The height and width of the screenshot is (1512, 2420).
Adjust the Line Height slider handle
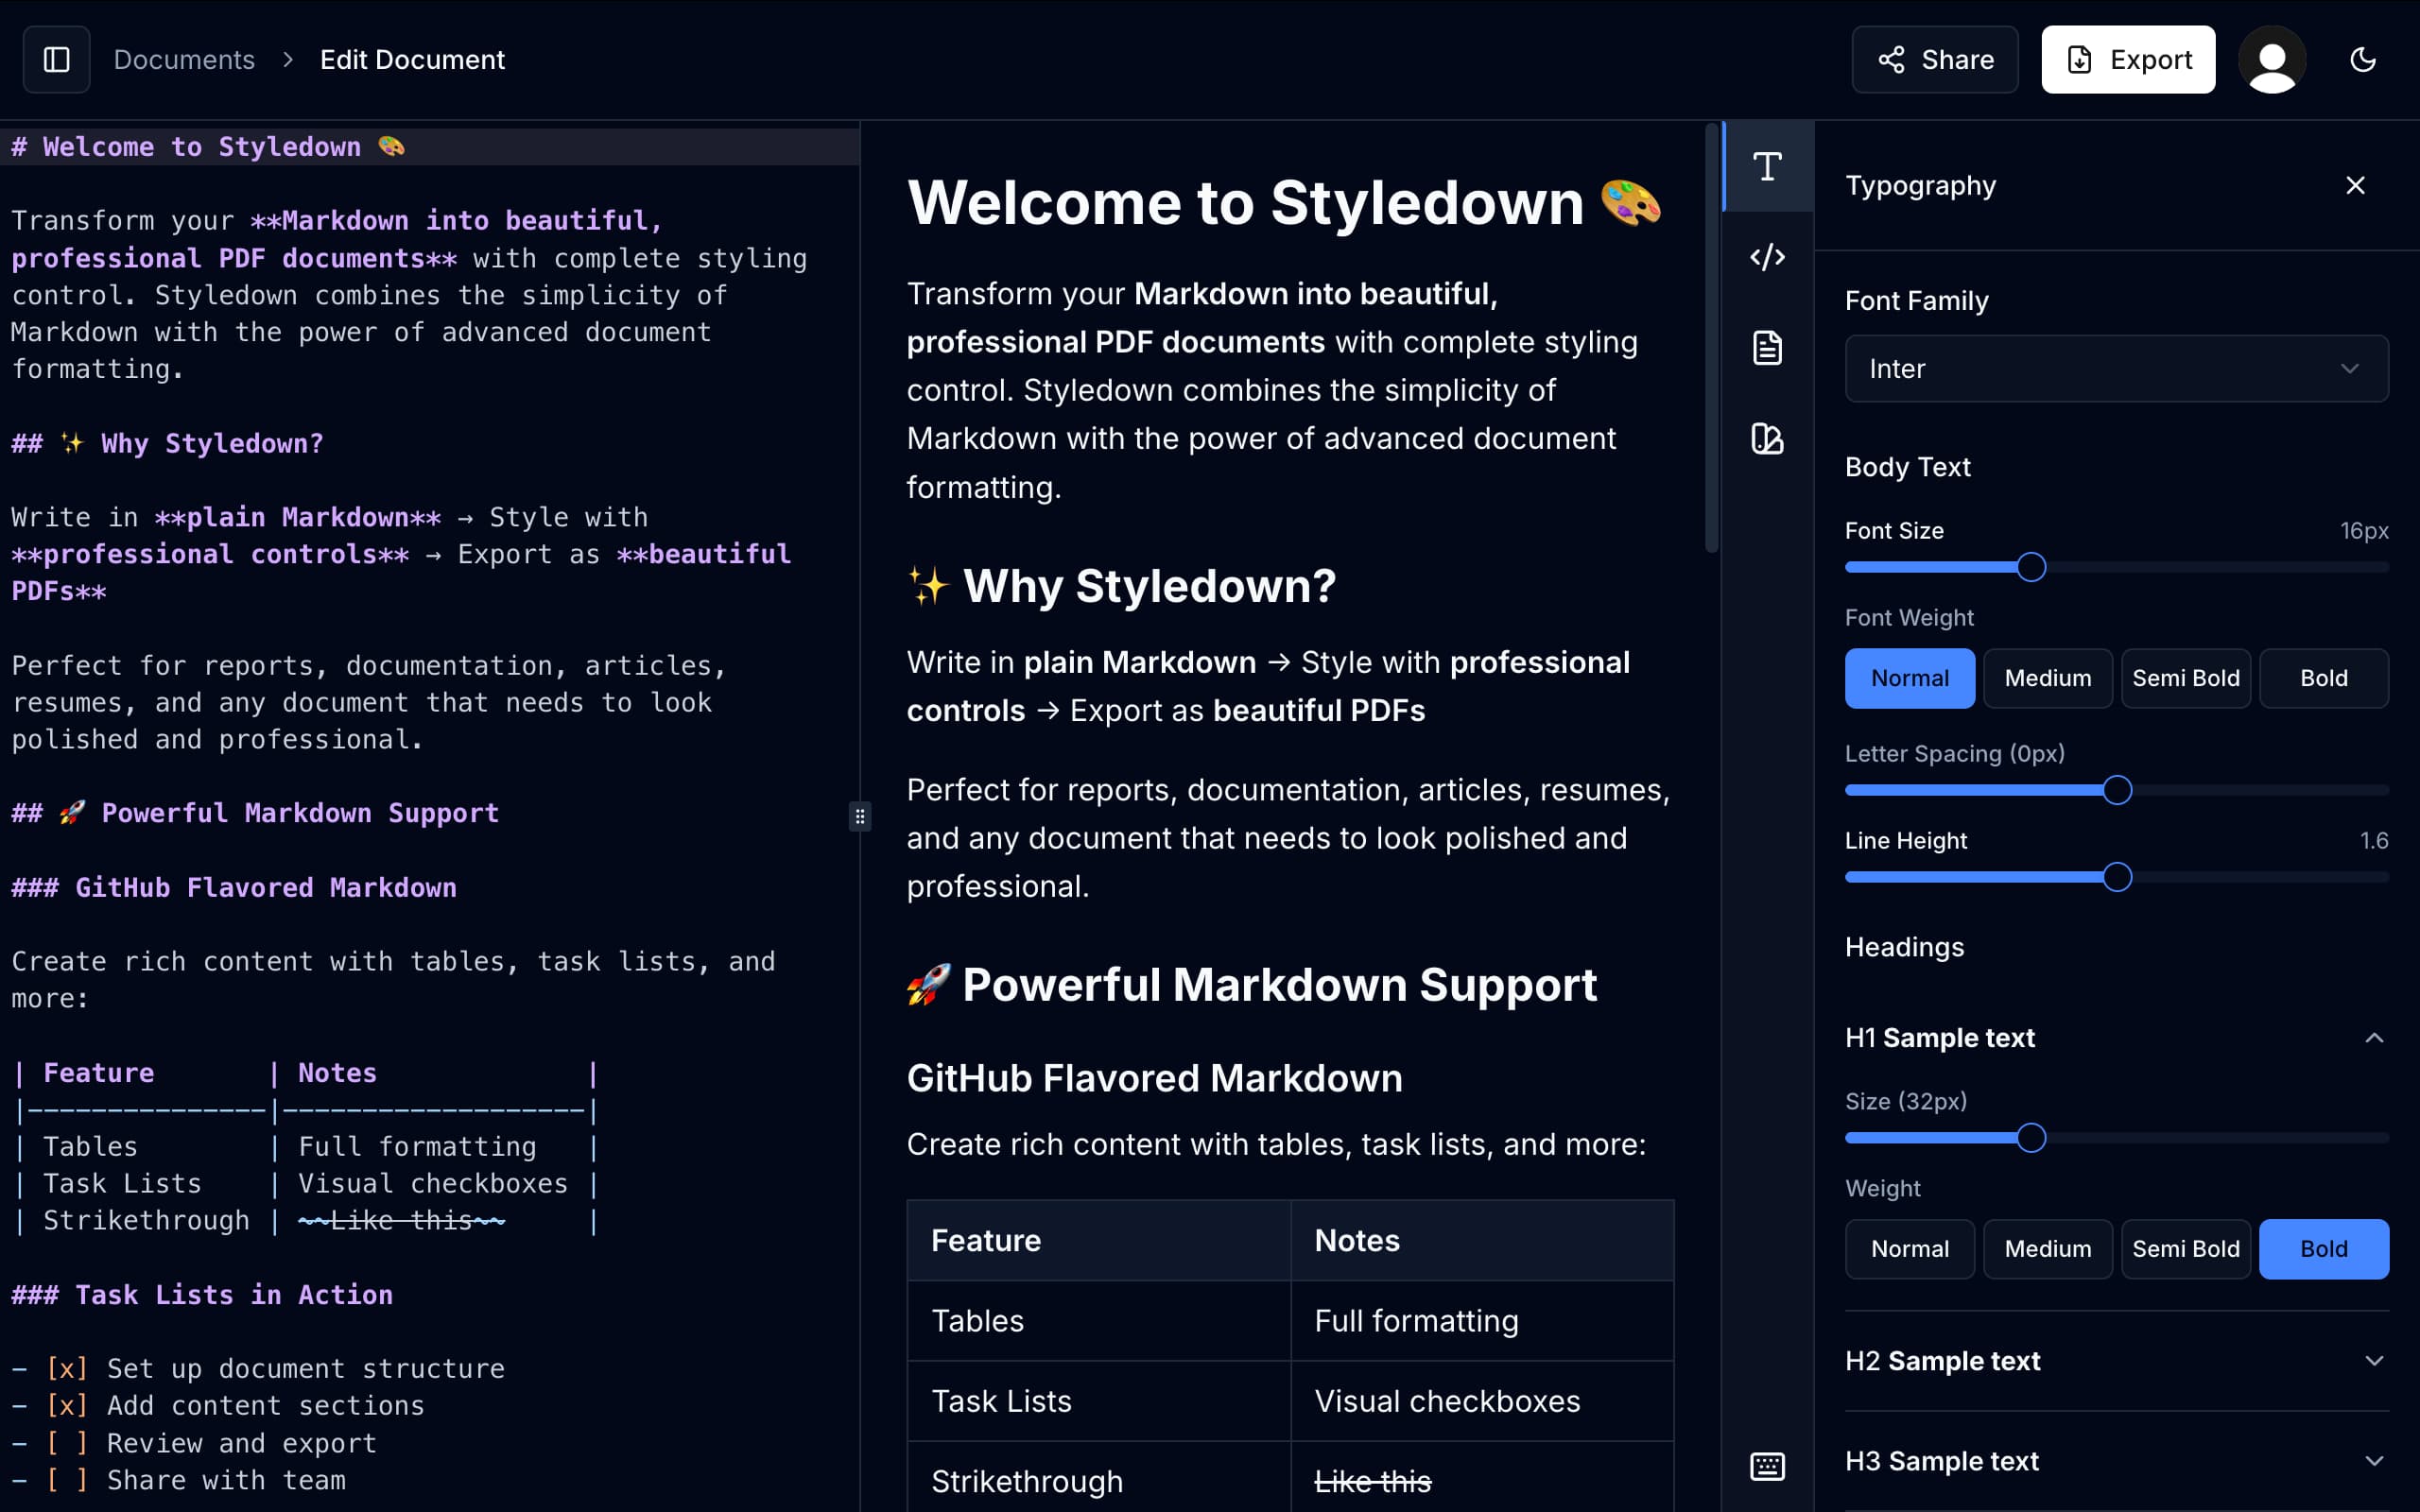tap(2116, 877)
